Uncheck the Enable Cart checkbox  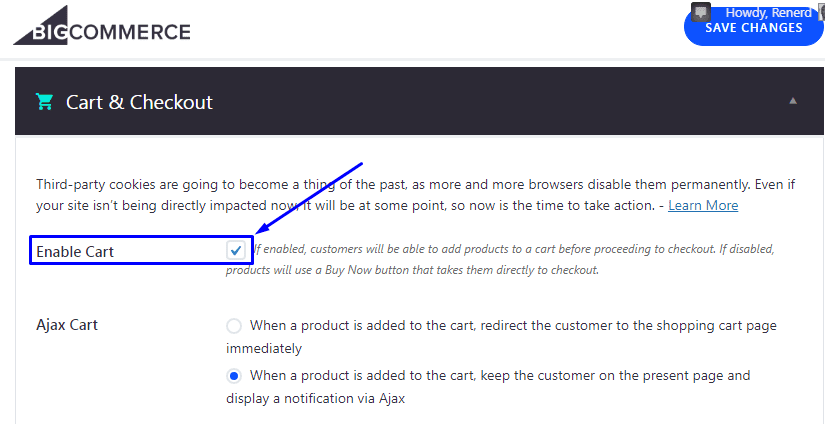[236, 250]
